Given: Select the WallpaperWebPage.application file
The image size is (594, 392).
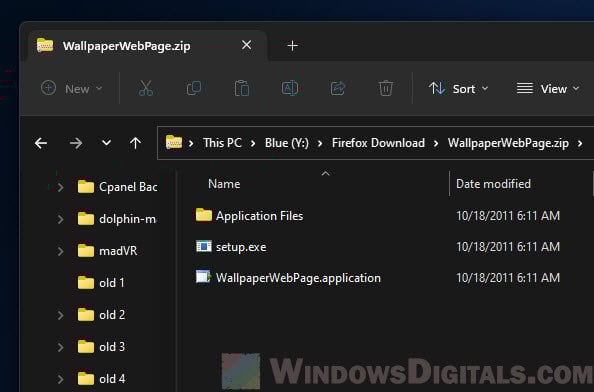Looking at the screenshot, I should pyautogui.click(x=298, y=278).
